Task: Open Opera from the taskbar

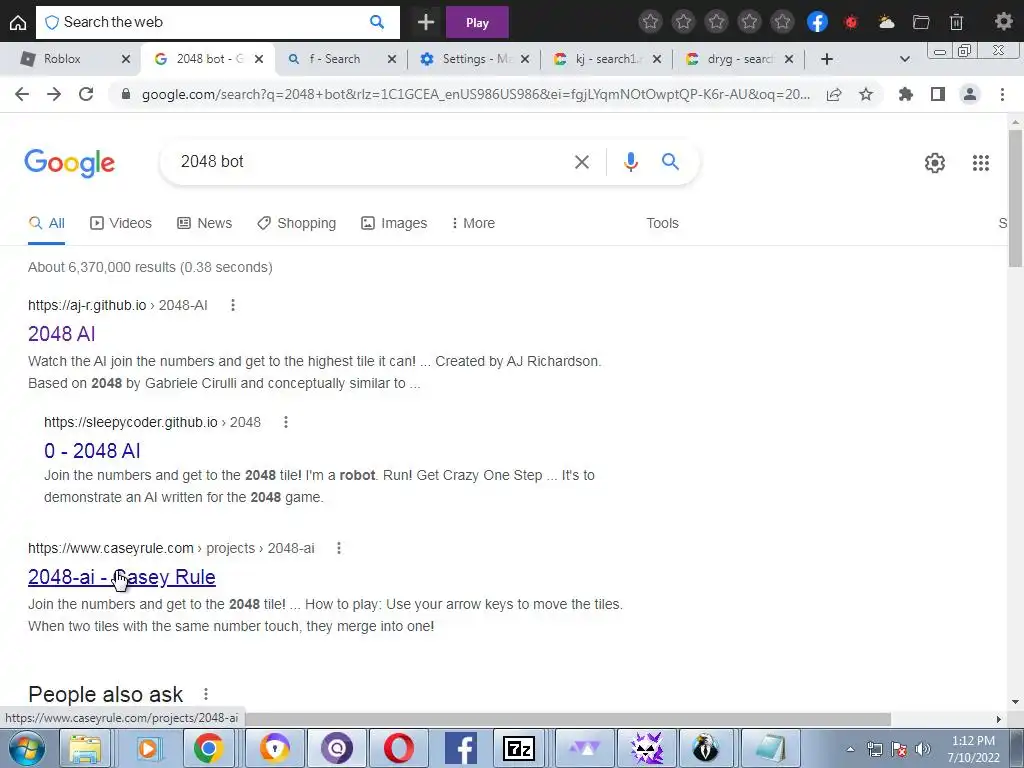Action: pyautogui.click(x=398, y=748)
